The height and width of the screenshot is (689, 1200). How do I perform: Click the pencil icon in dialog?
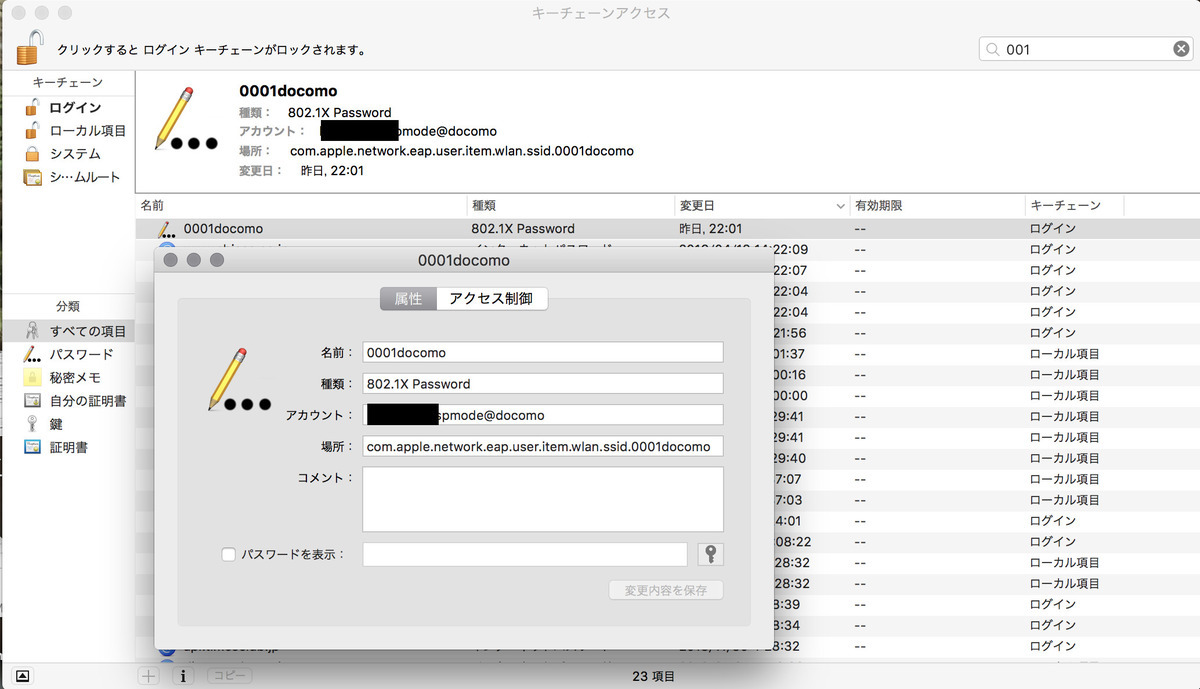click(x=239, y=380)
